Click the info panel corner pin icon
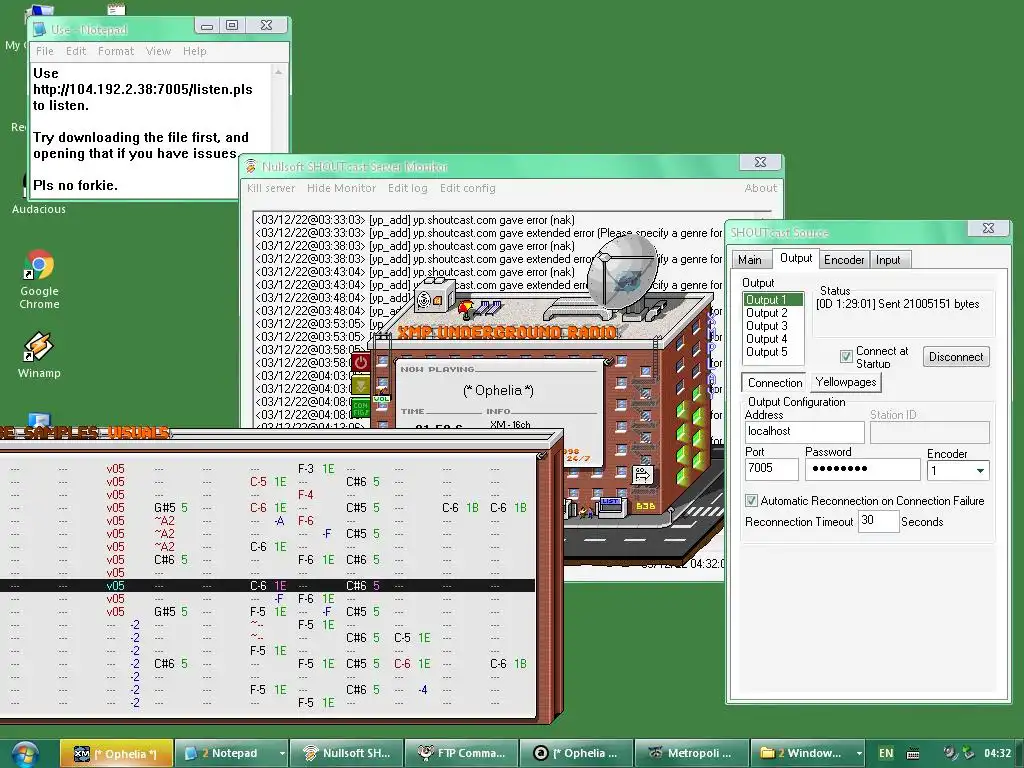 click(608, 361)
